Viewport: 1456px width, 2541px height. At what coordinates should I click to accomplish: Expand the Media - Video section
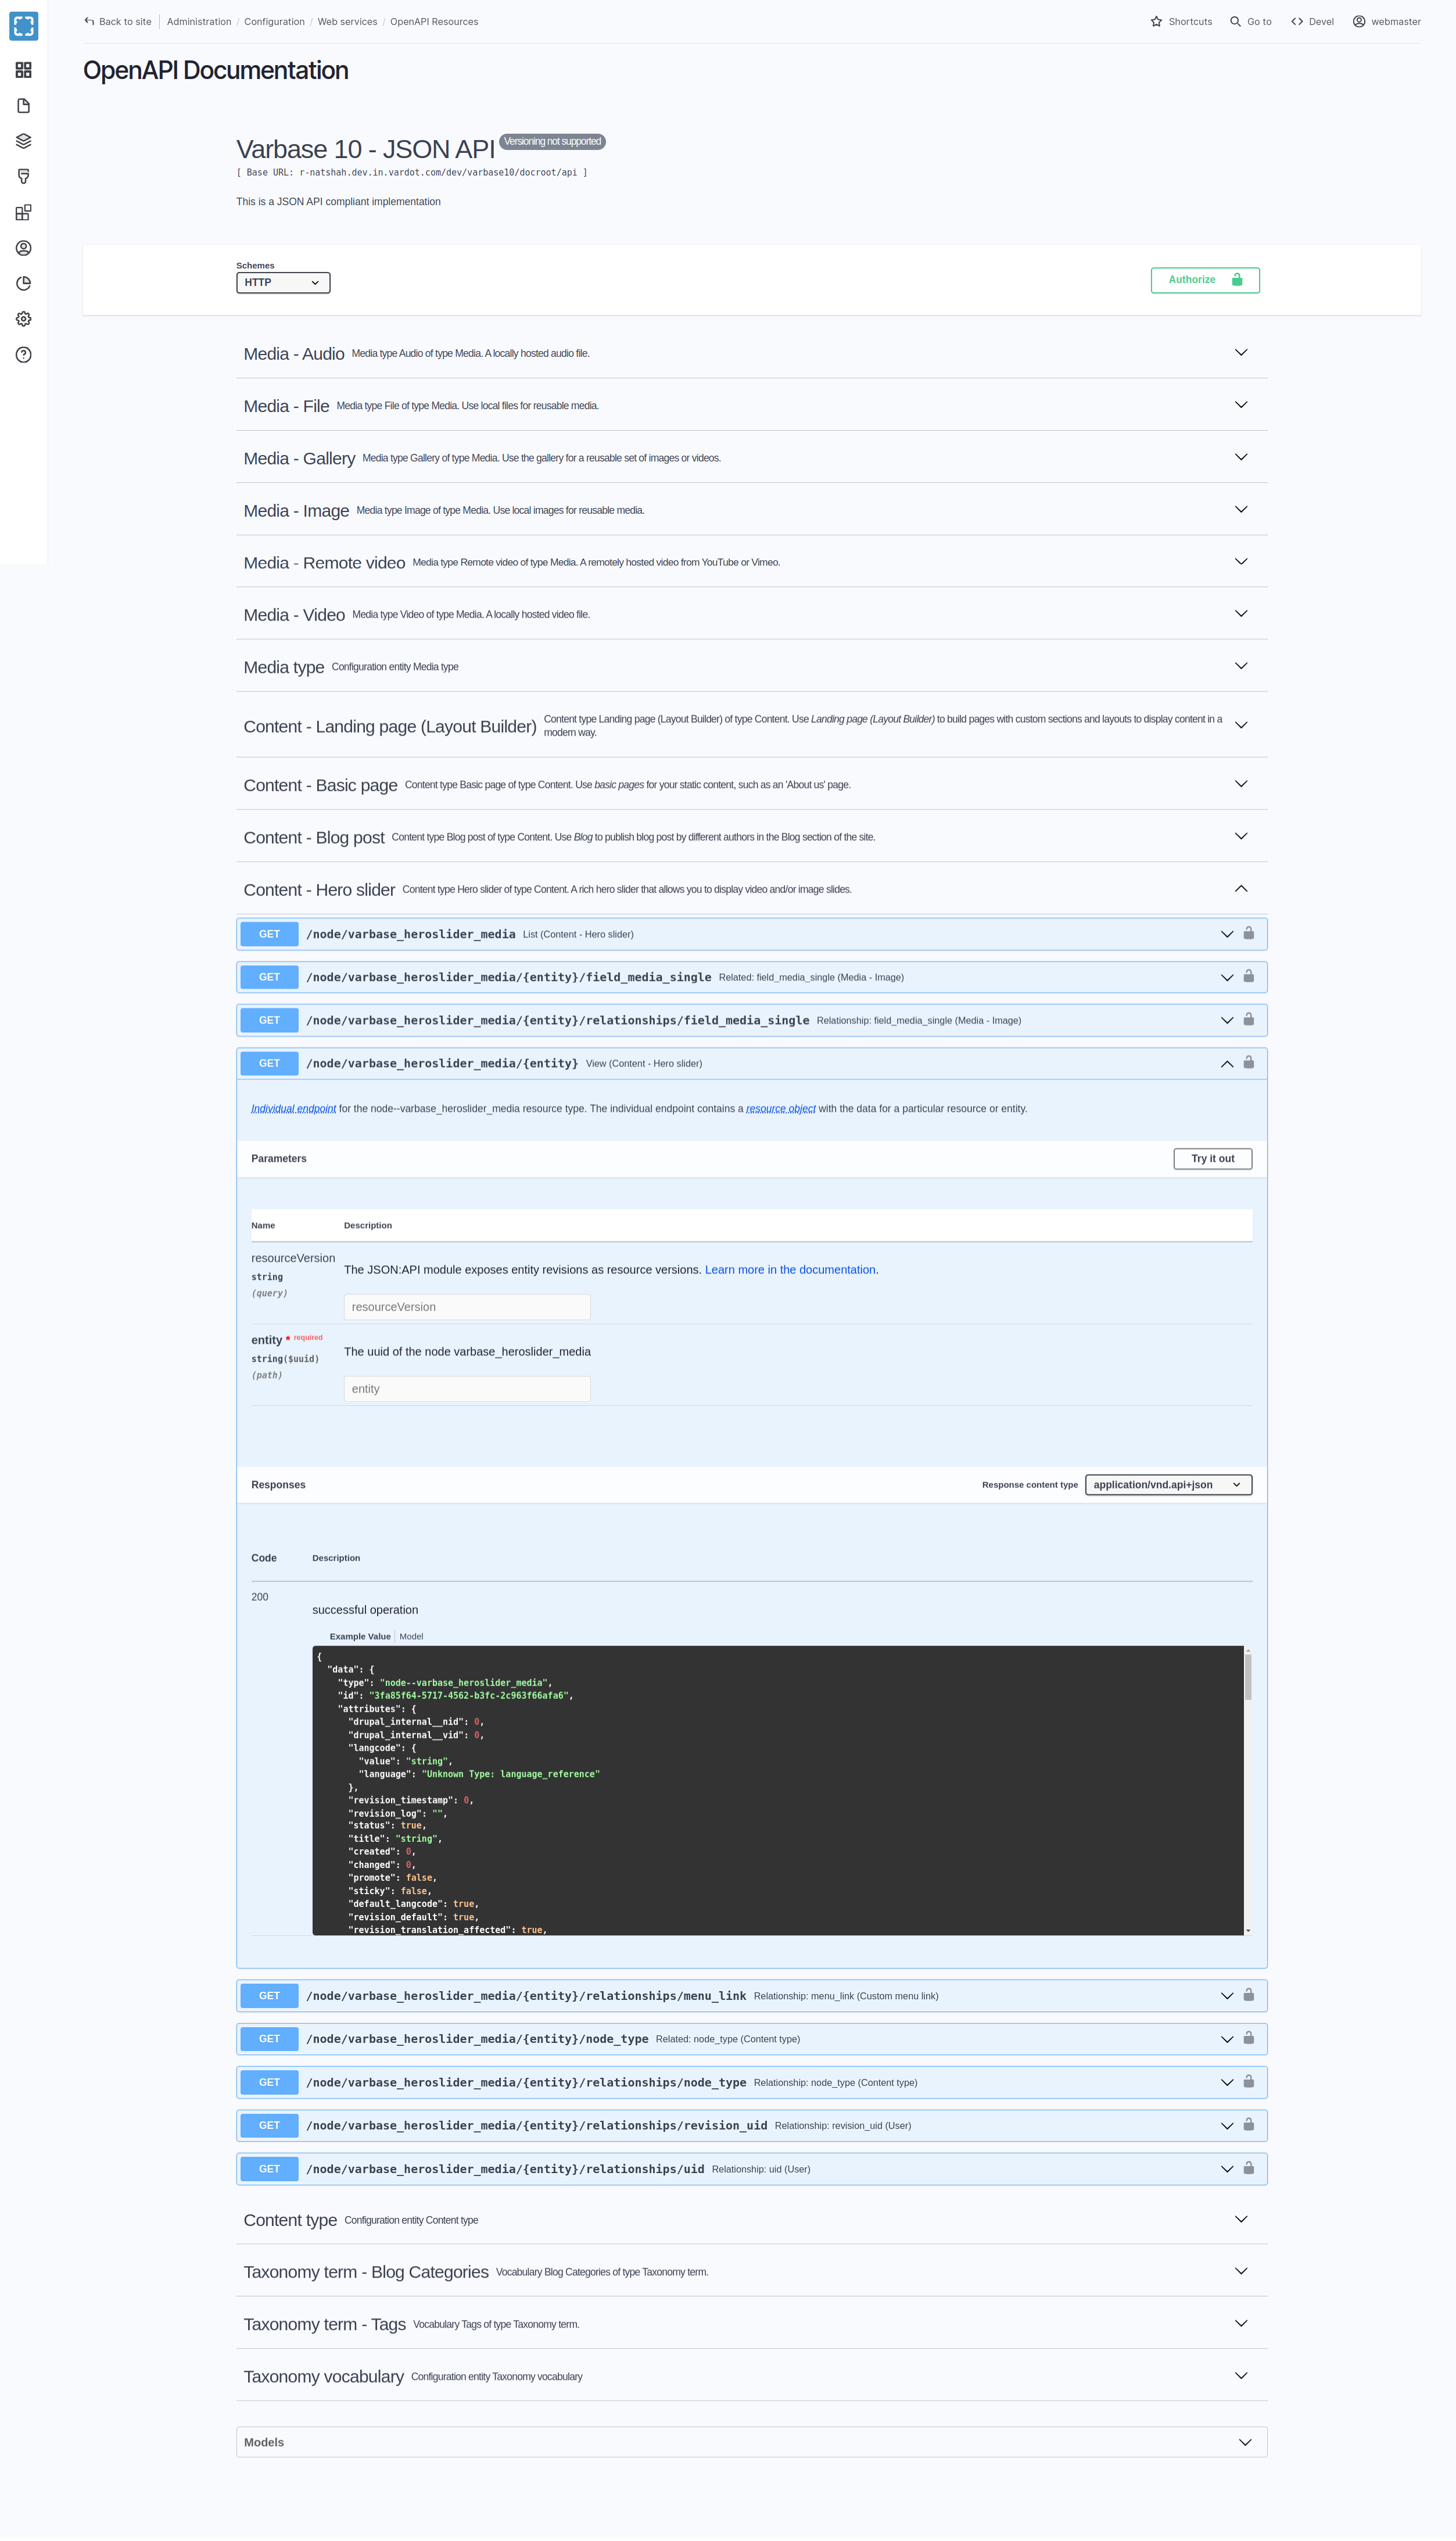point(751,614)
